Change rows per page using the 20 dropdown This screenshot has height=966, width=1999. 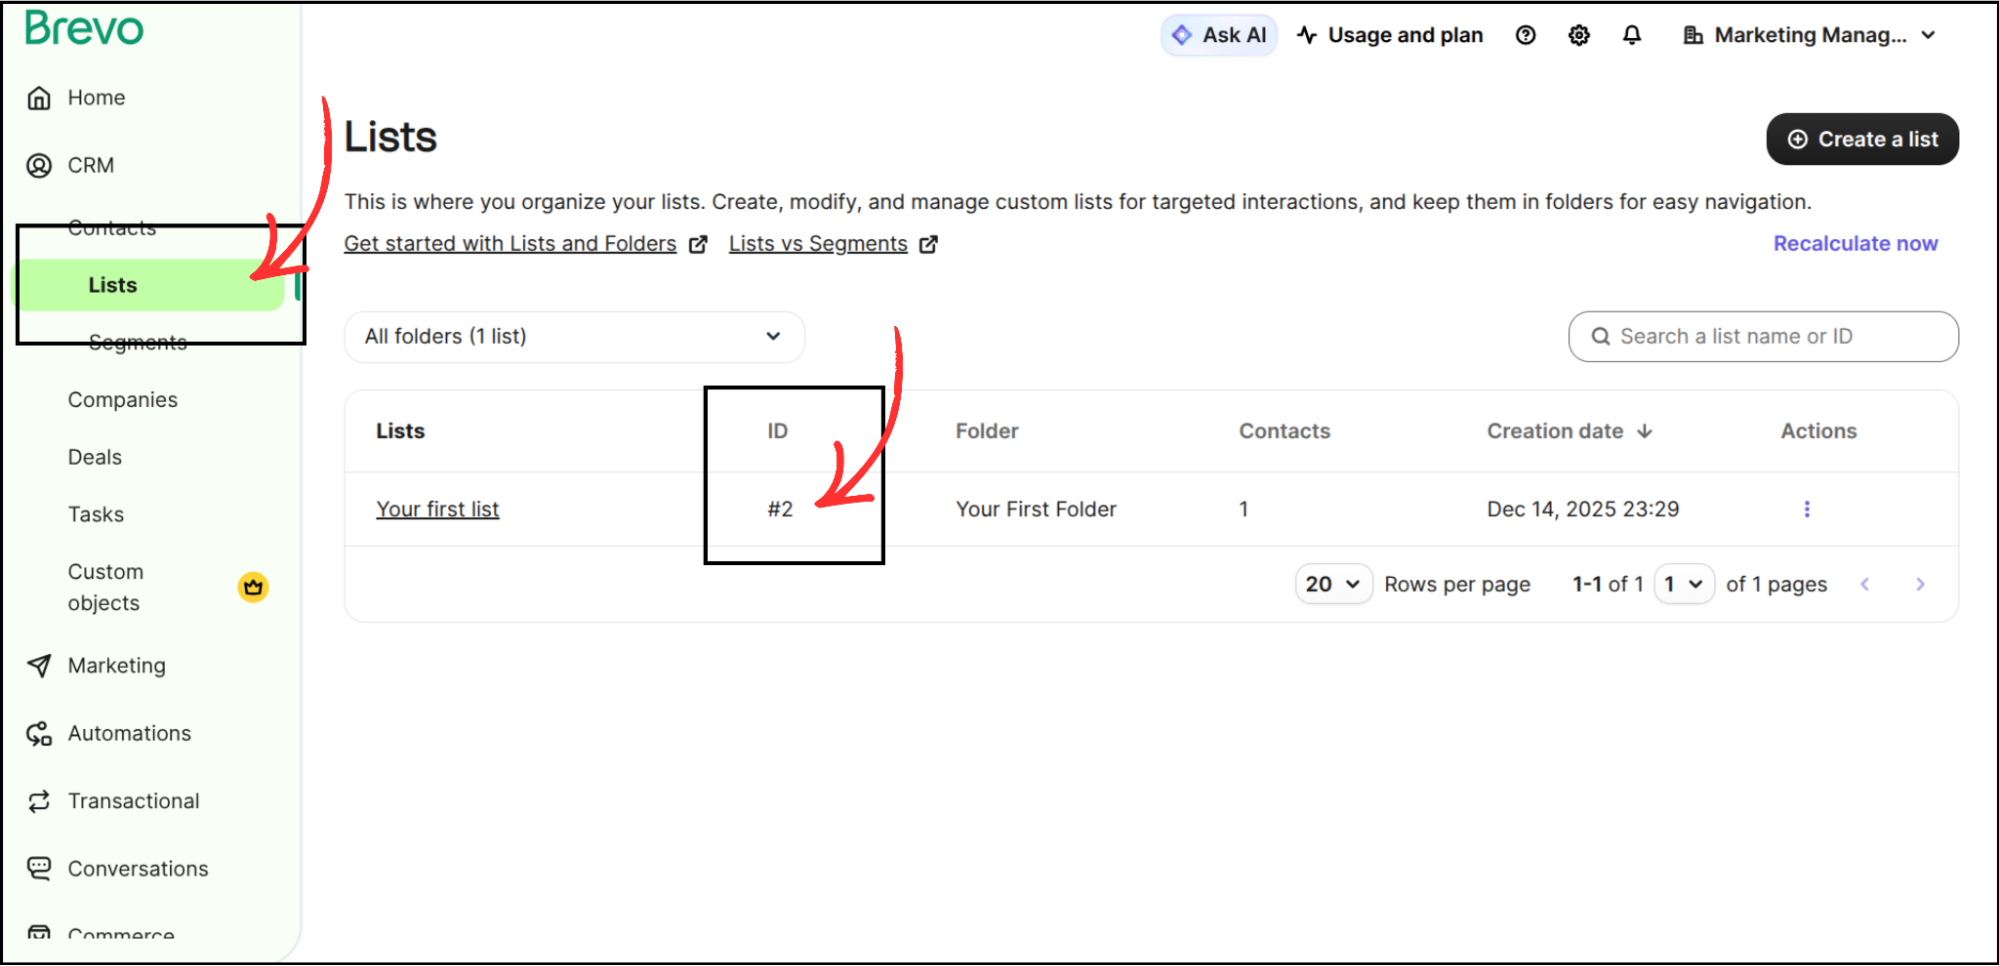point(1332,584)
